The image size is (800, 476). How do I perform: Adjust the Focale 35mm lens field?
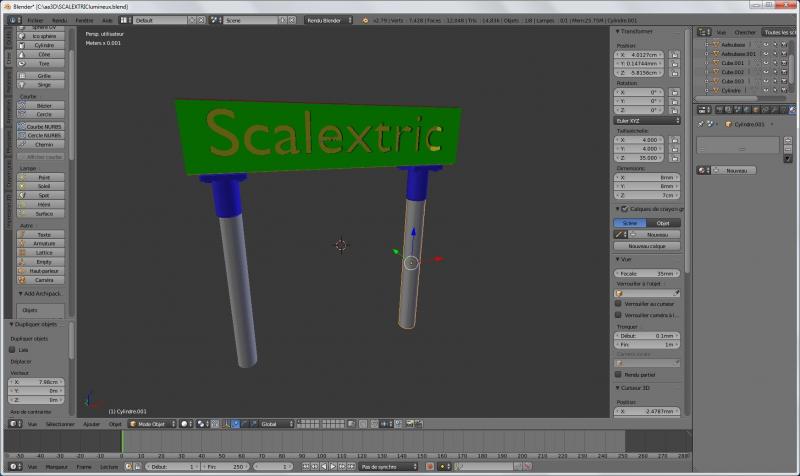point(648,273)
